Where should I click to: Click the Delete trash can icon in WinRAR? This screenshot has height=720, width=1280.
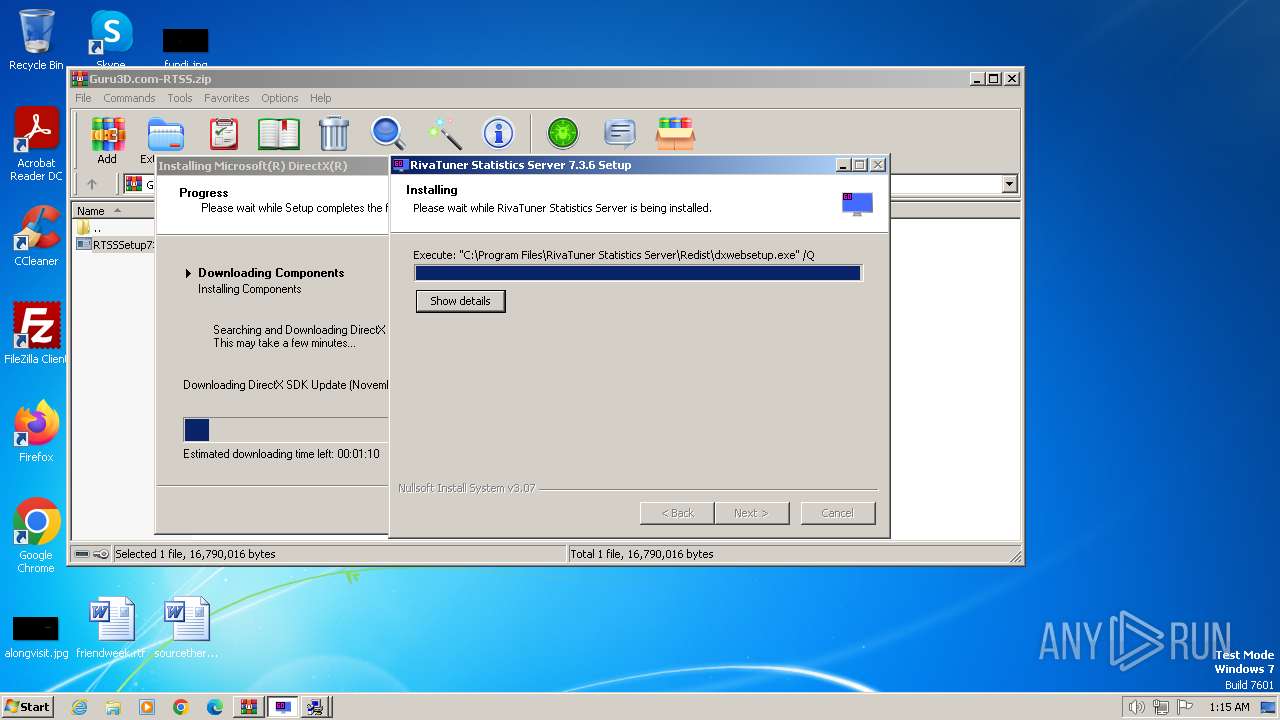[x=334, y=133]
